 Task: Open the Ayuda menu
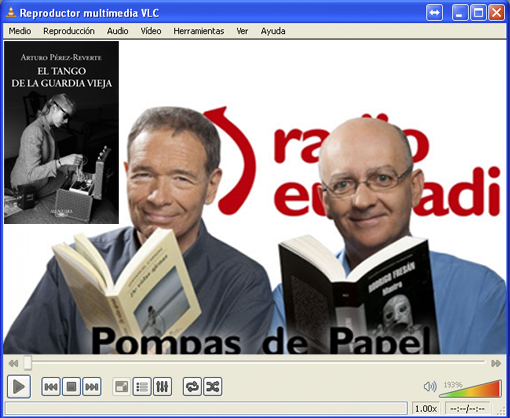[x=273, y=31]
